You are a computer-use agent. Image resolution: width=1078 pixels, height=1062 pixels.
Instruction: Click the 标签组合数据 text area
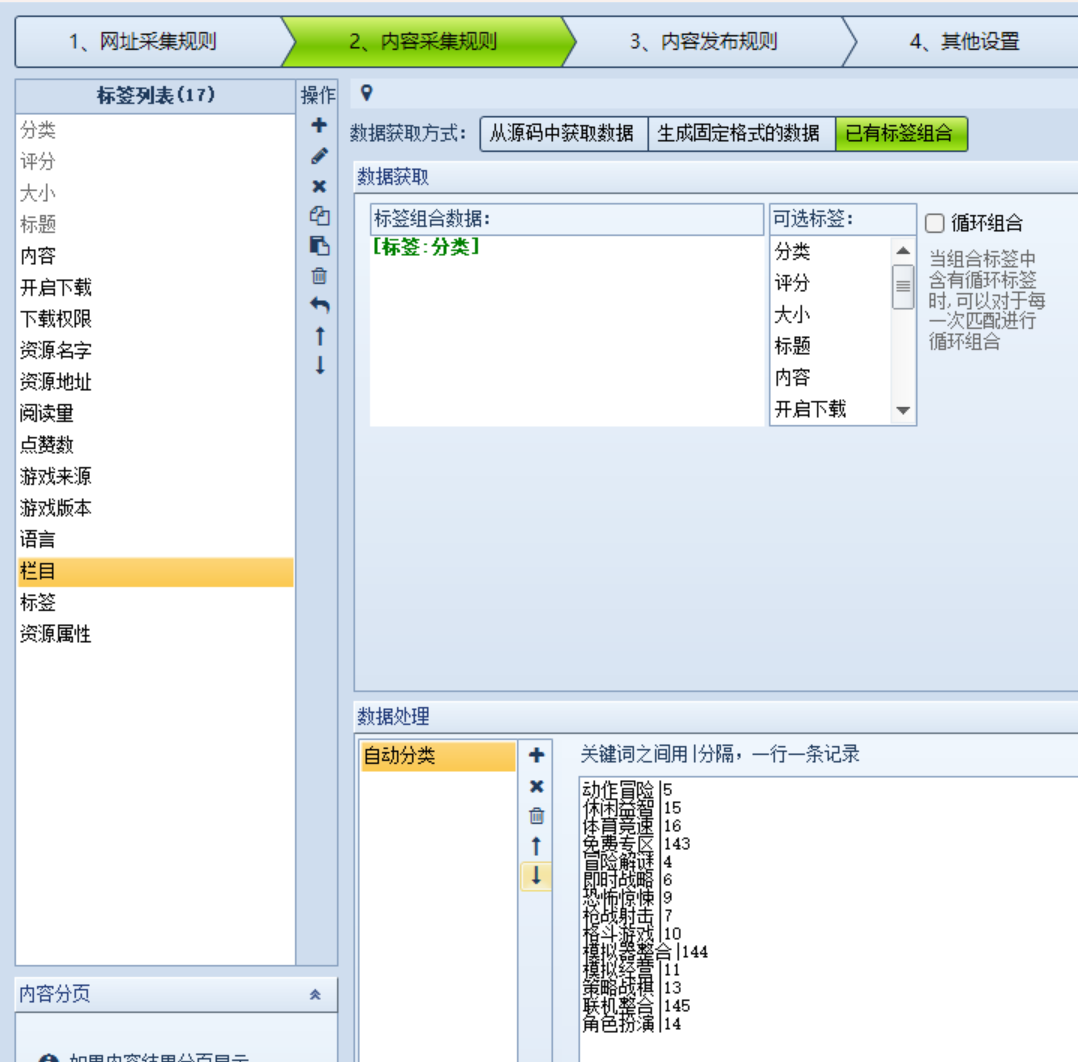pyautogui.click(x=566, y=330)
